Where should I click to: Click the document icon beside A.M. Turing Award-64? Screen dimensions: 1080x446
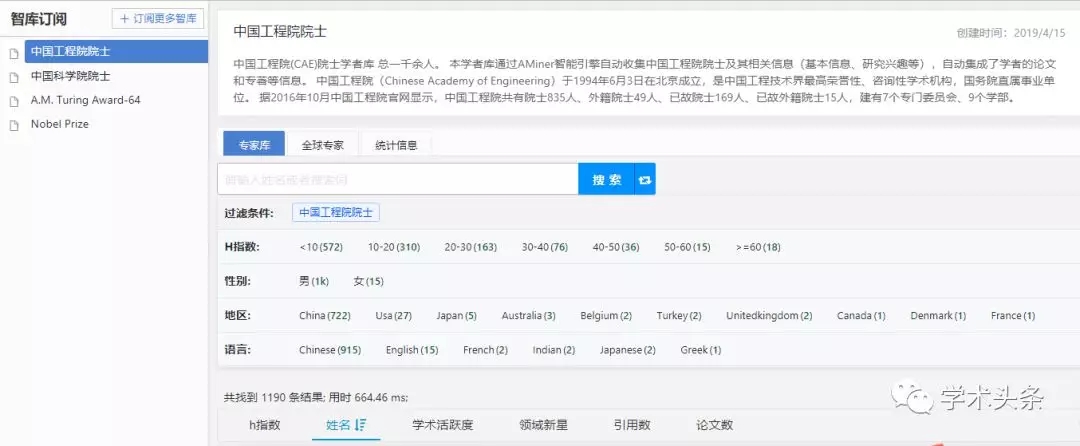pyautogui.click(x=14, y=102)
